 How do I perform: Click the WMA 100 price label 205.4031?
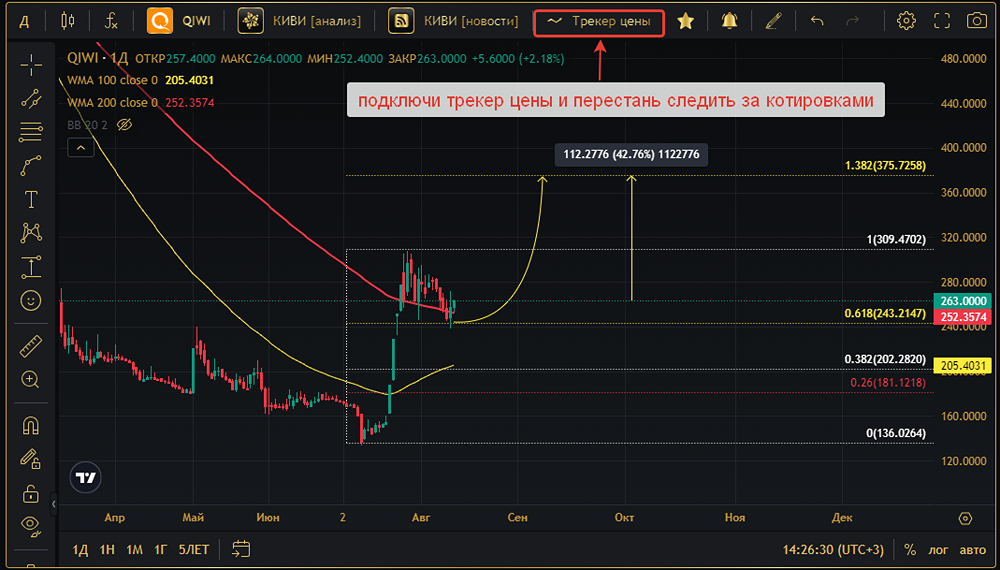[x=961, y=366]
